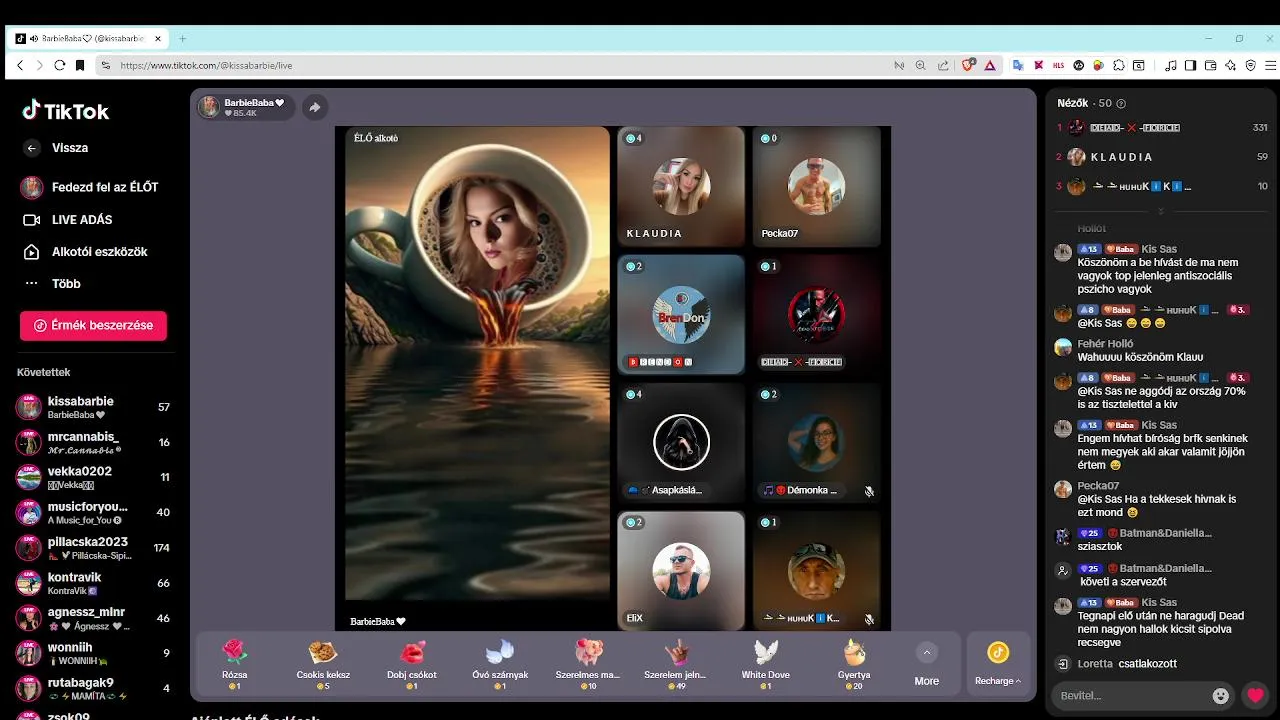
Task: Open the LIVE ADÁS section
Action: pyautogui.click(x=68, y=219)
